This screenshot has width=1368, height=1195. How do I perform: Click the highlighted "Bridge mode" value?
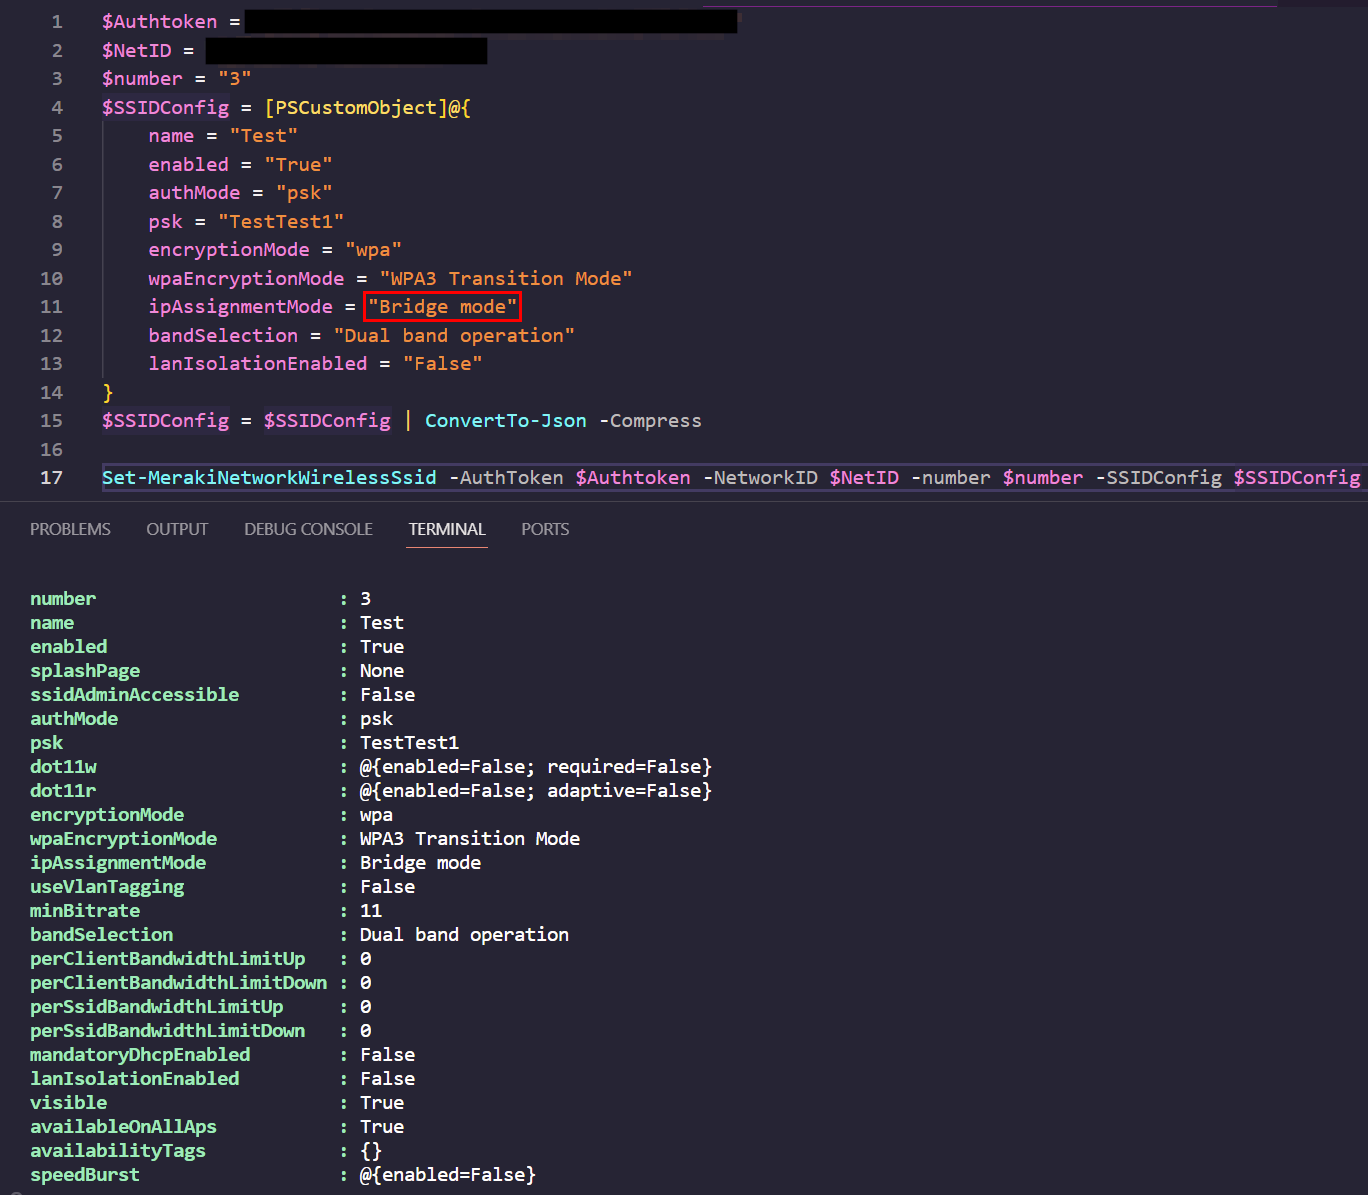tap(441, 306)
